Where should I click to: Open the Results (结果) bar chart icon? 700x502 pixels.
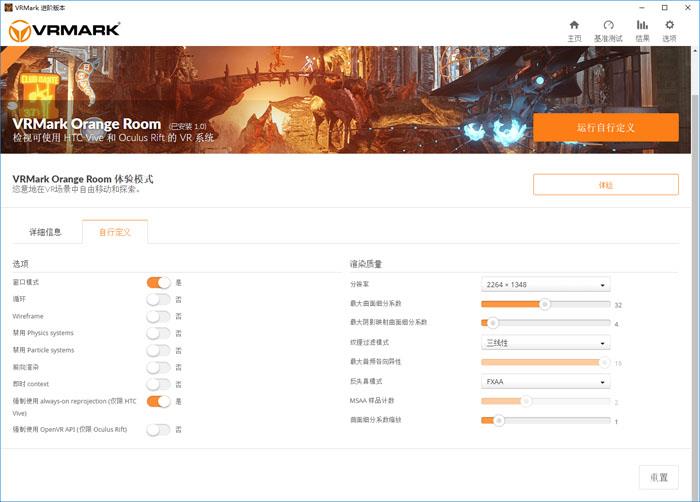point(642,31)
